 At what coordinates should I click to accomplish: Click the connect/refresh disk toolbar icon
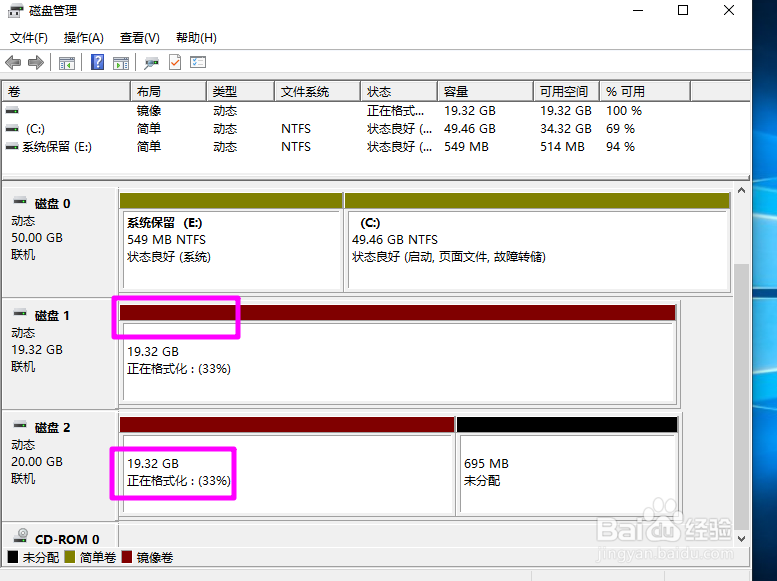(151, 62)
